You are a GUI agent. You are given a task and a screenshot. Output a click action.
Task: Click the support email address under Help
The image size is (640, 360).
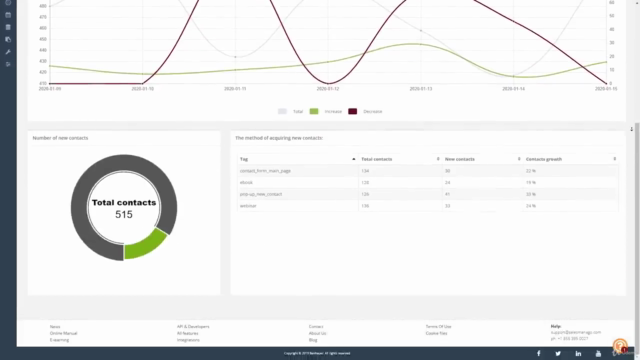point(576,332)
